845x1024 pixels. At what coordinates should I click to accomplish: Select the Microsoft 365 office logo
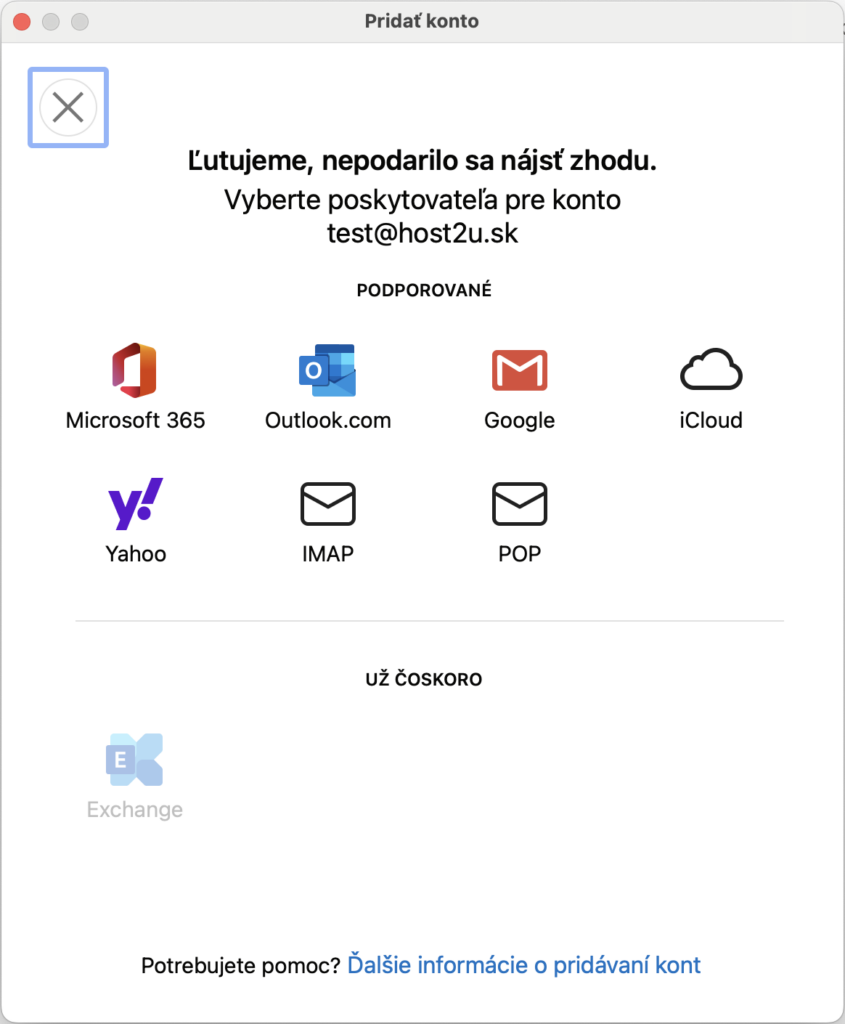[x=135, y=370]
